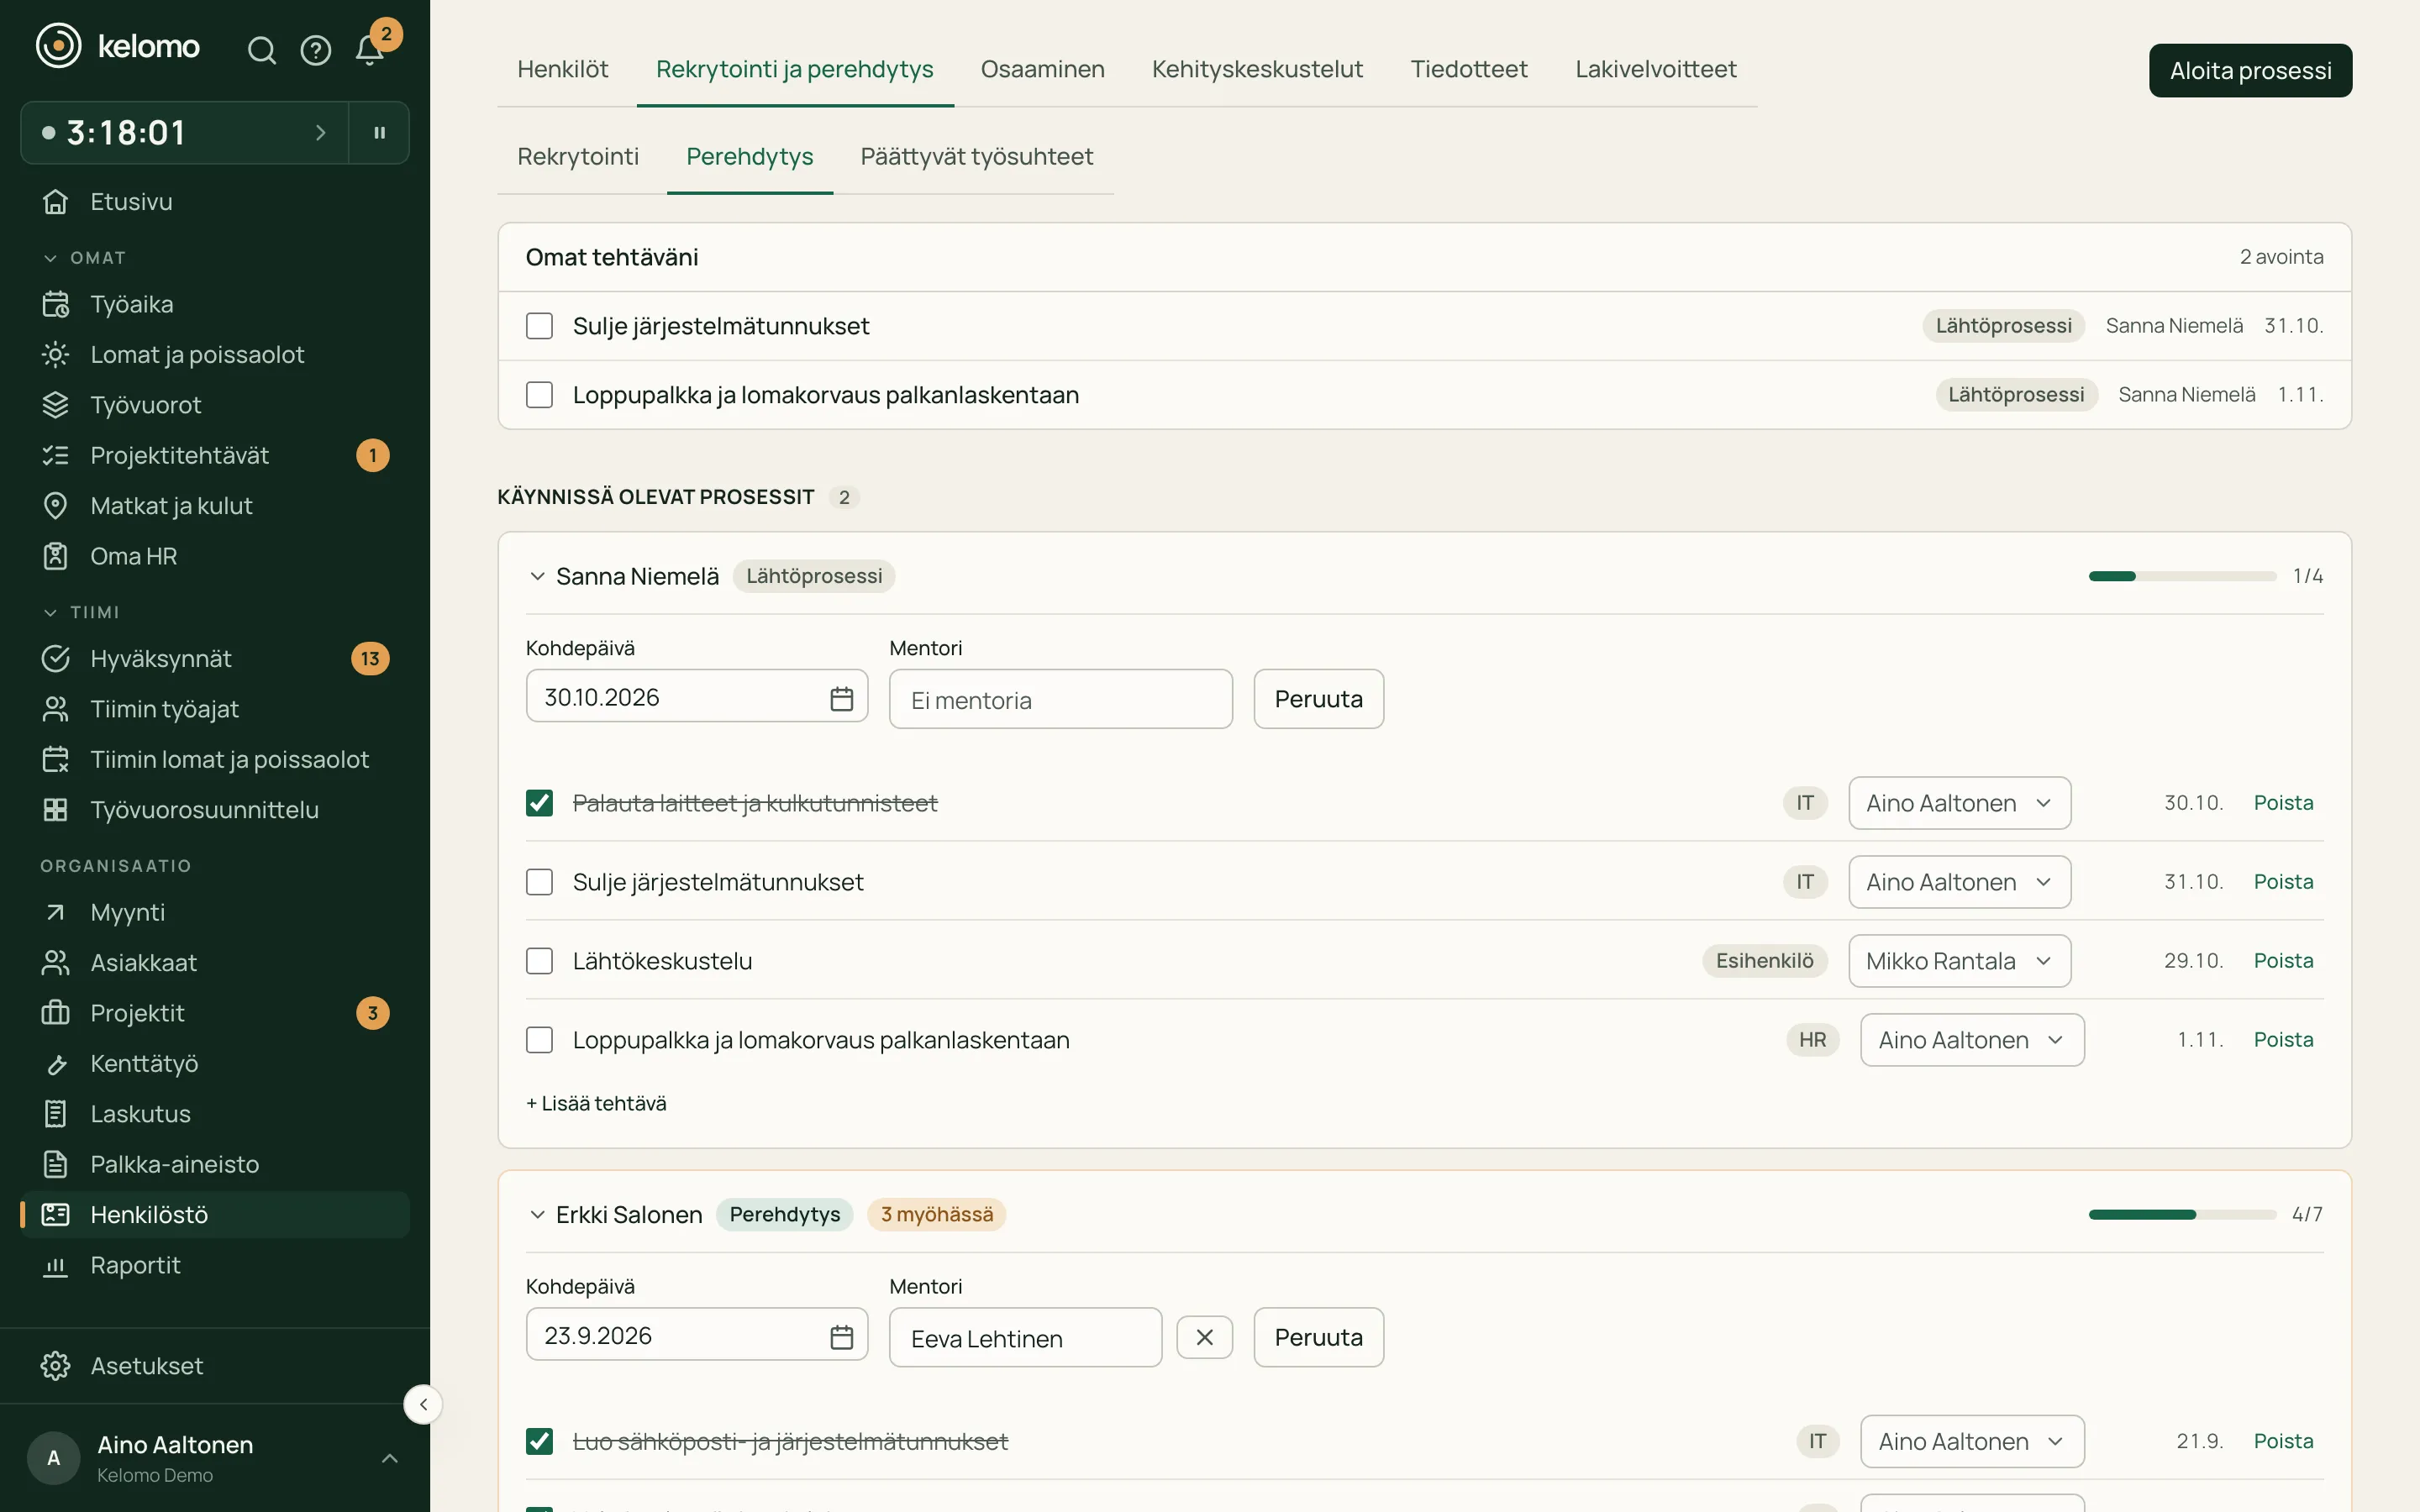Open Rekrytointi sub-tab

tap(577, 156)
